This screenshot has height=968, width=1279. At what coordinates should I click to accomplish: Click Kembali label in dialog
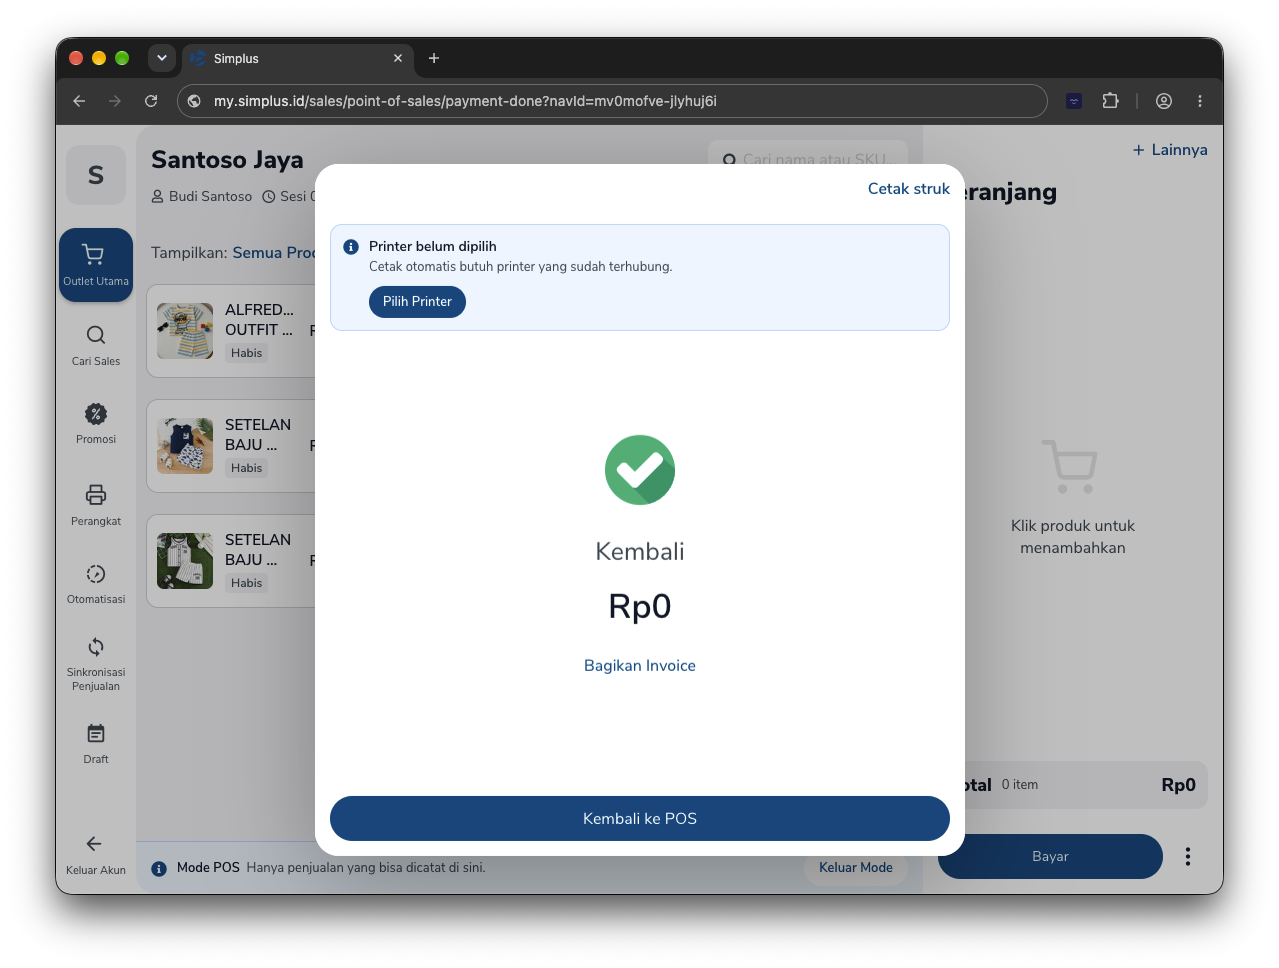tap(640, 552)
